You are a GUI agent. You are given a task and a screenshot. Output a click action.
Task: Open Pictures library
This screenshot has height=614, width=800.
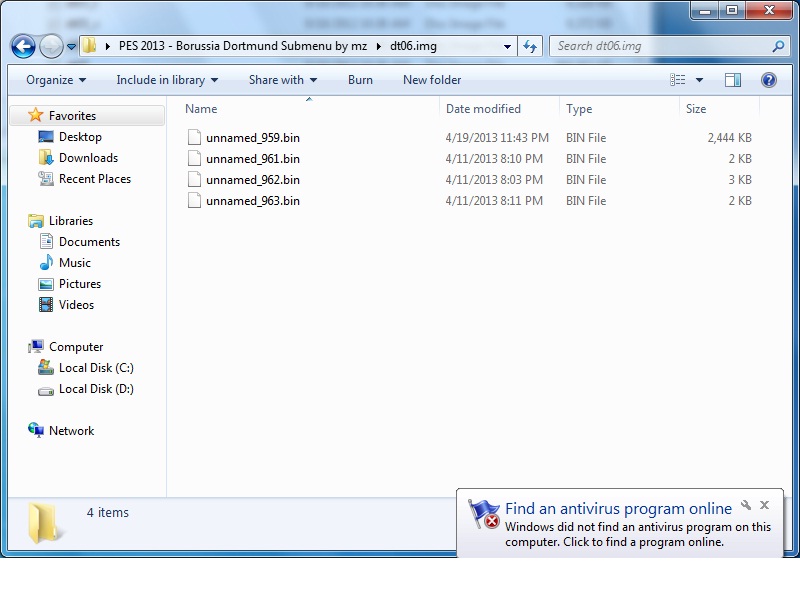click(x=80, y=283)
